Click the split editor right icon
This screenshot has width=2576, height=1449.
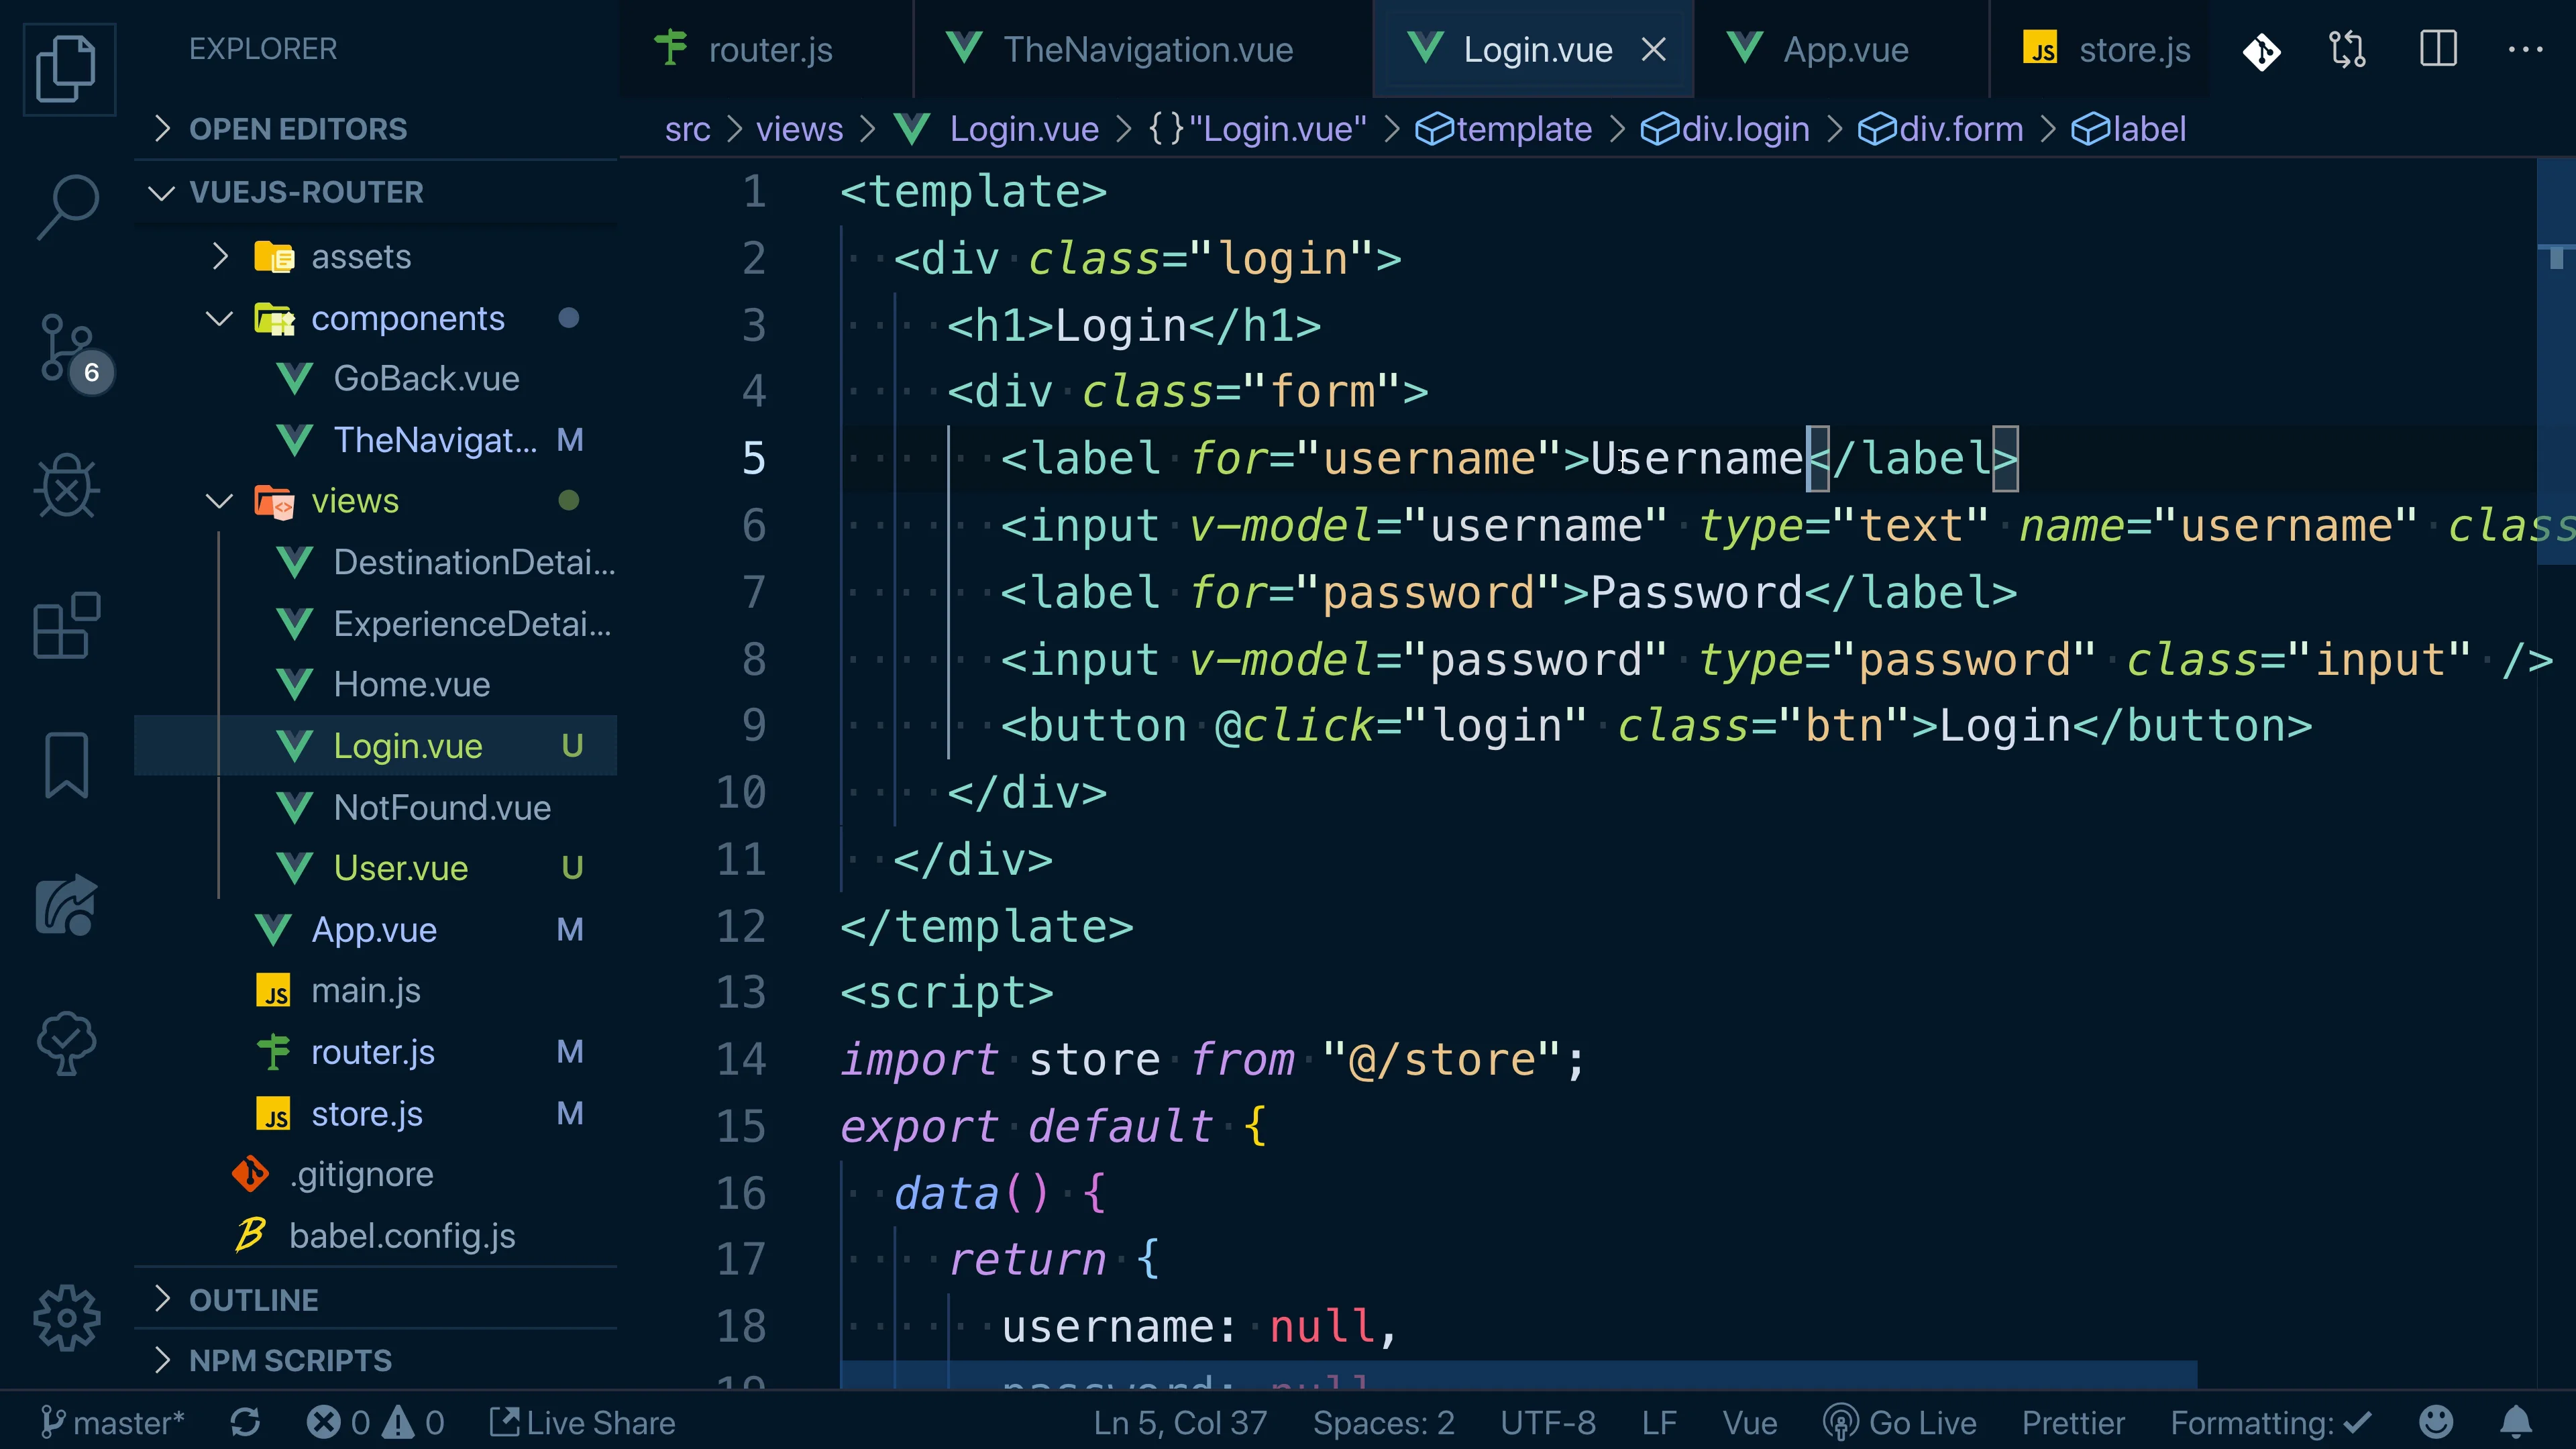pyautogui.click(x=2438, y=49)
